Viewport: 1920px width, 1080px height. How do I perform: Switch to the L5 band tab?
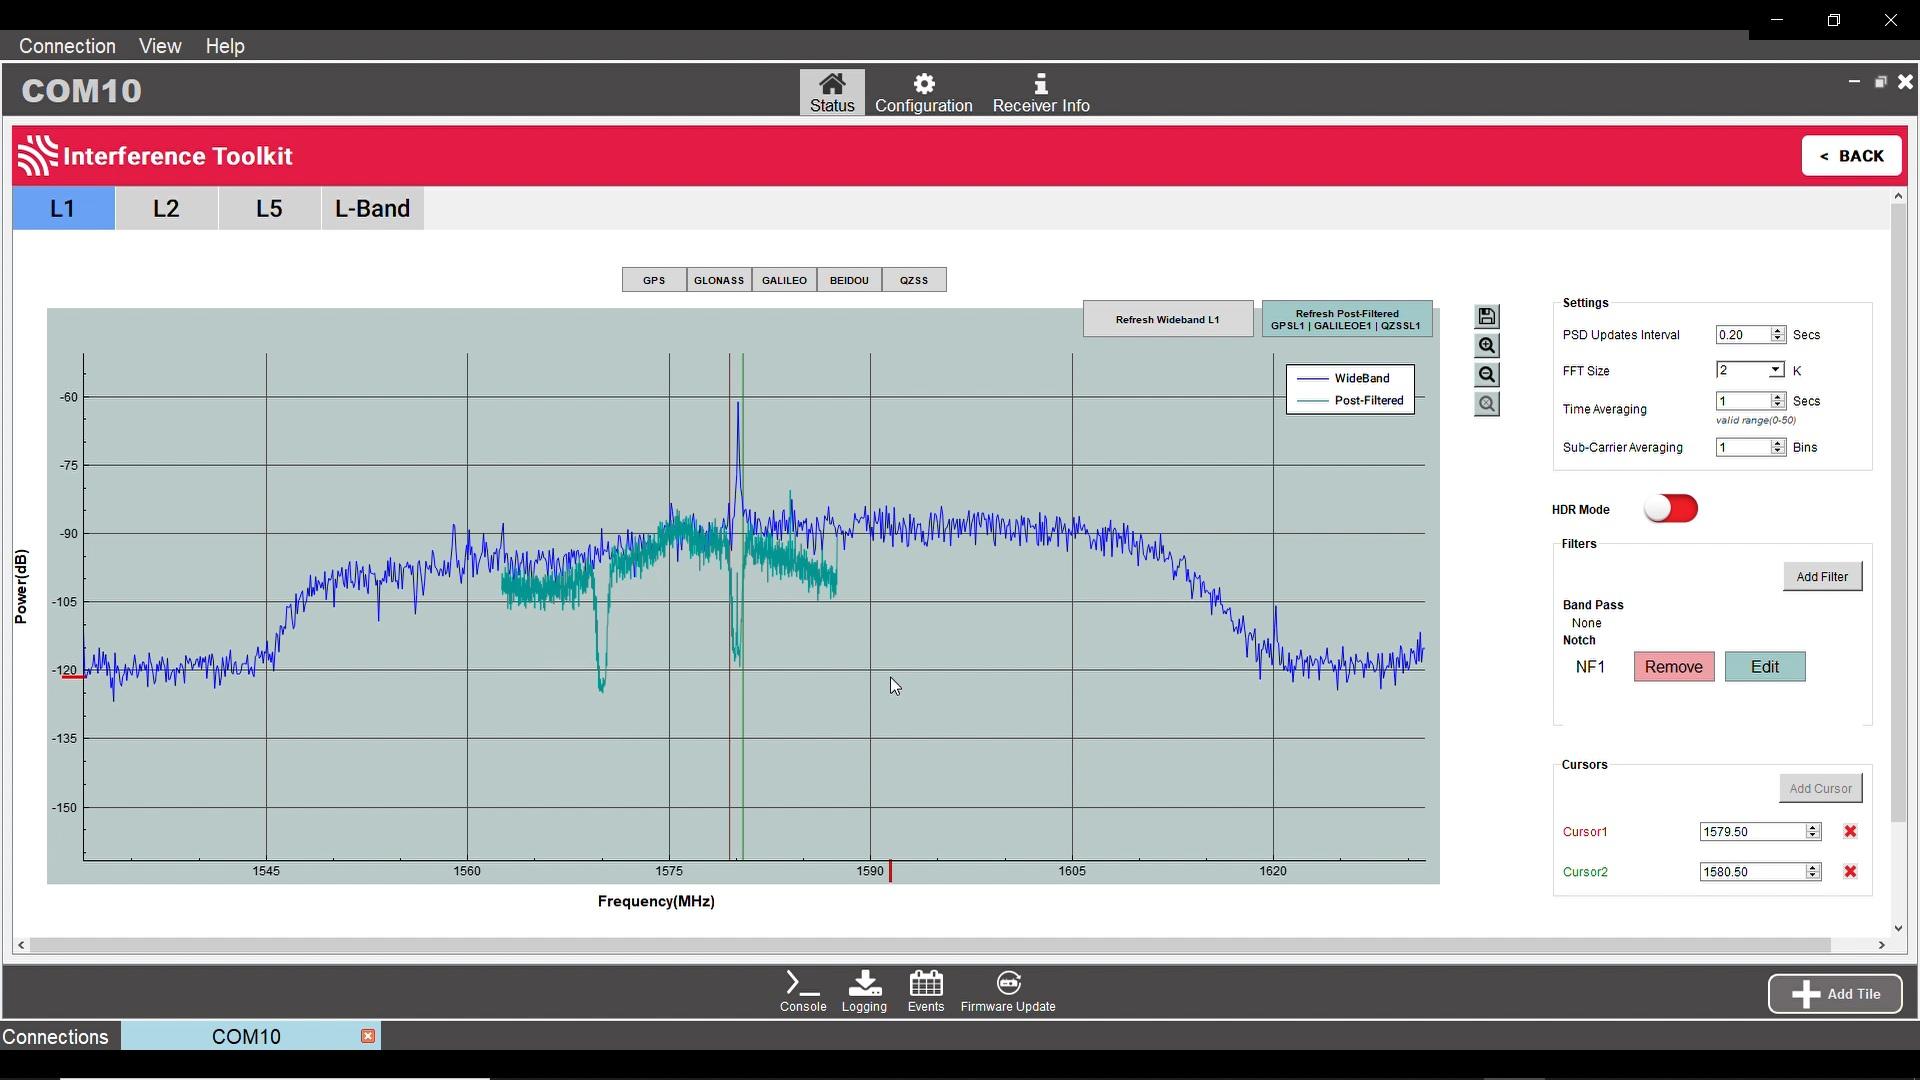tap(269, 208)
